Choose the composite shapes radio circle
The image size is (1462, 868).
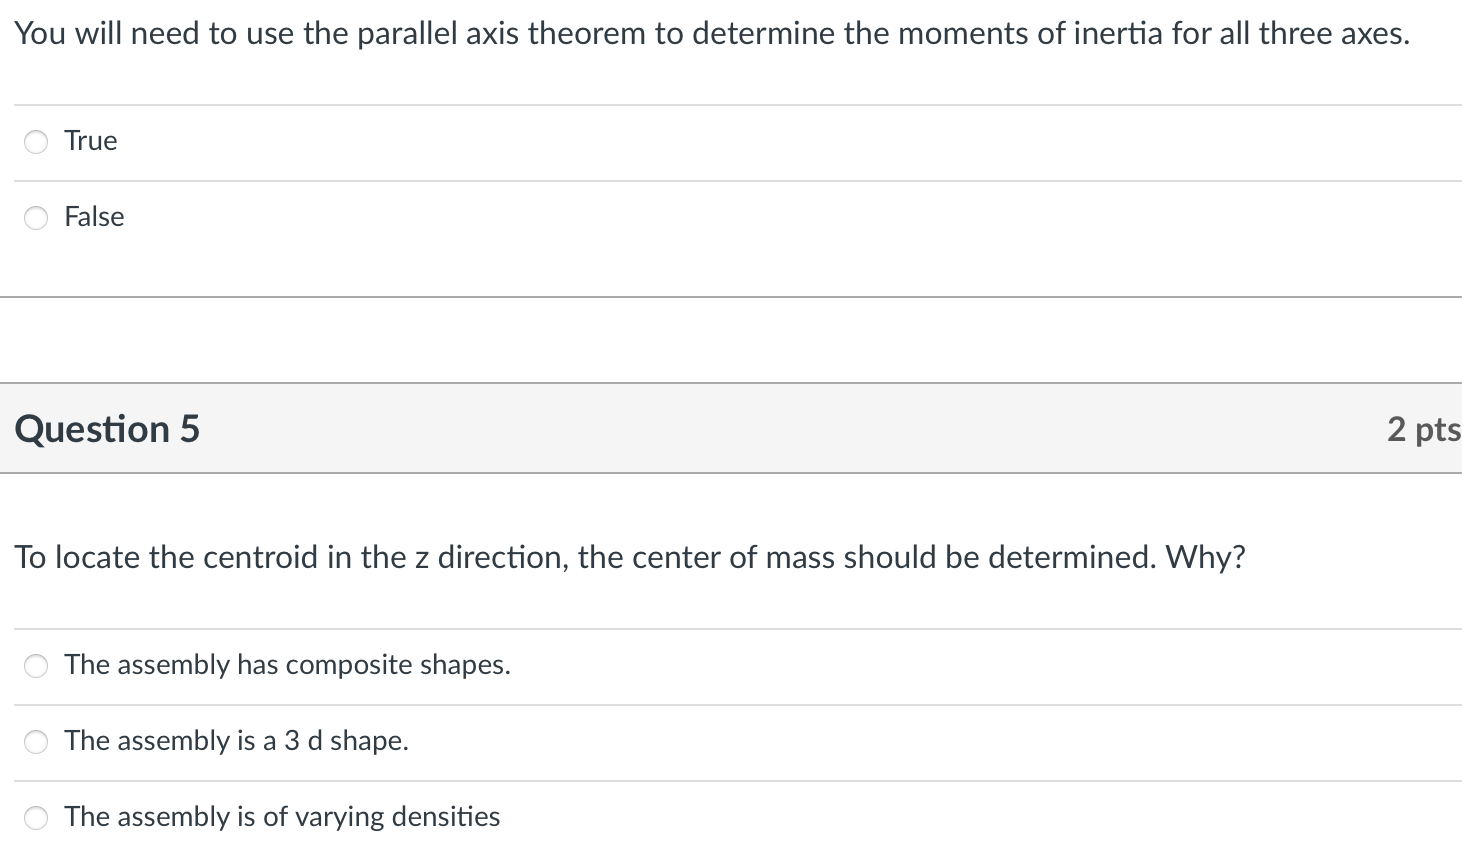pos(36,666)
